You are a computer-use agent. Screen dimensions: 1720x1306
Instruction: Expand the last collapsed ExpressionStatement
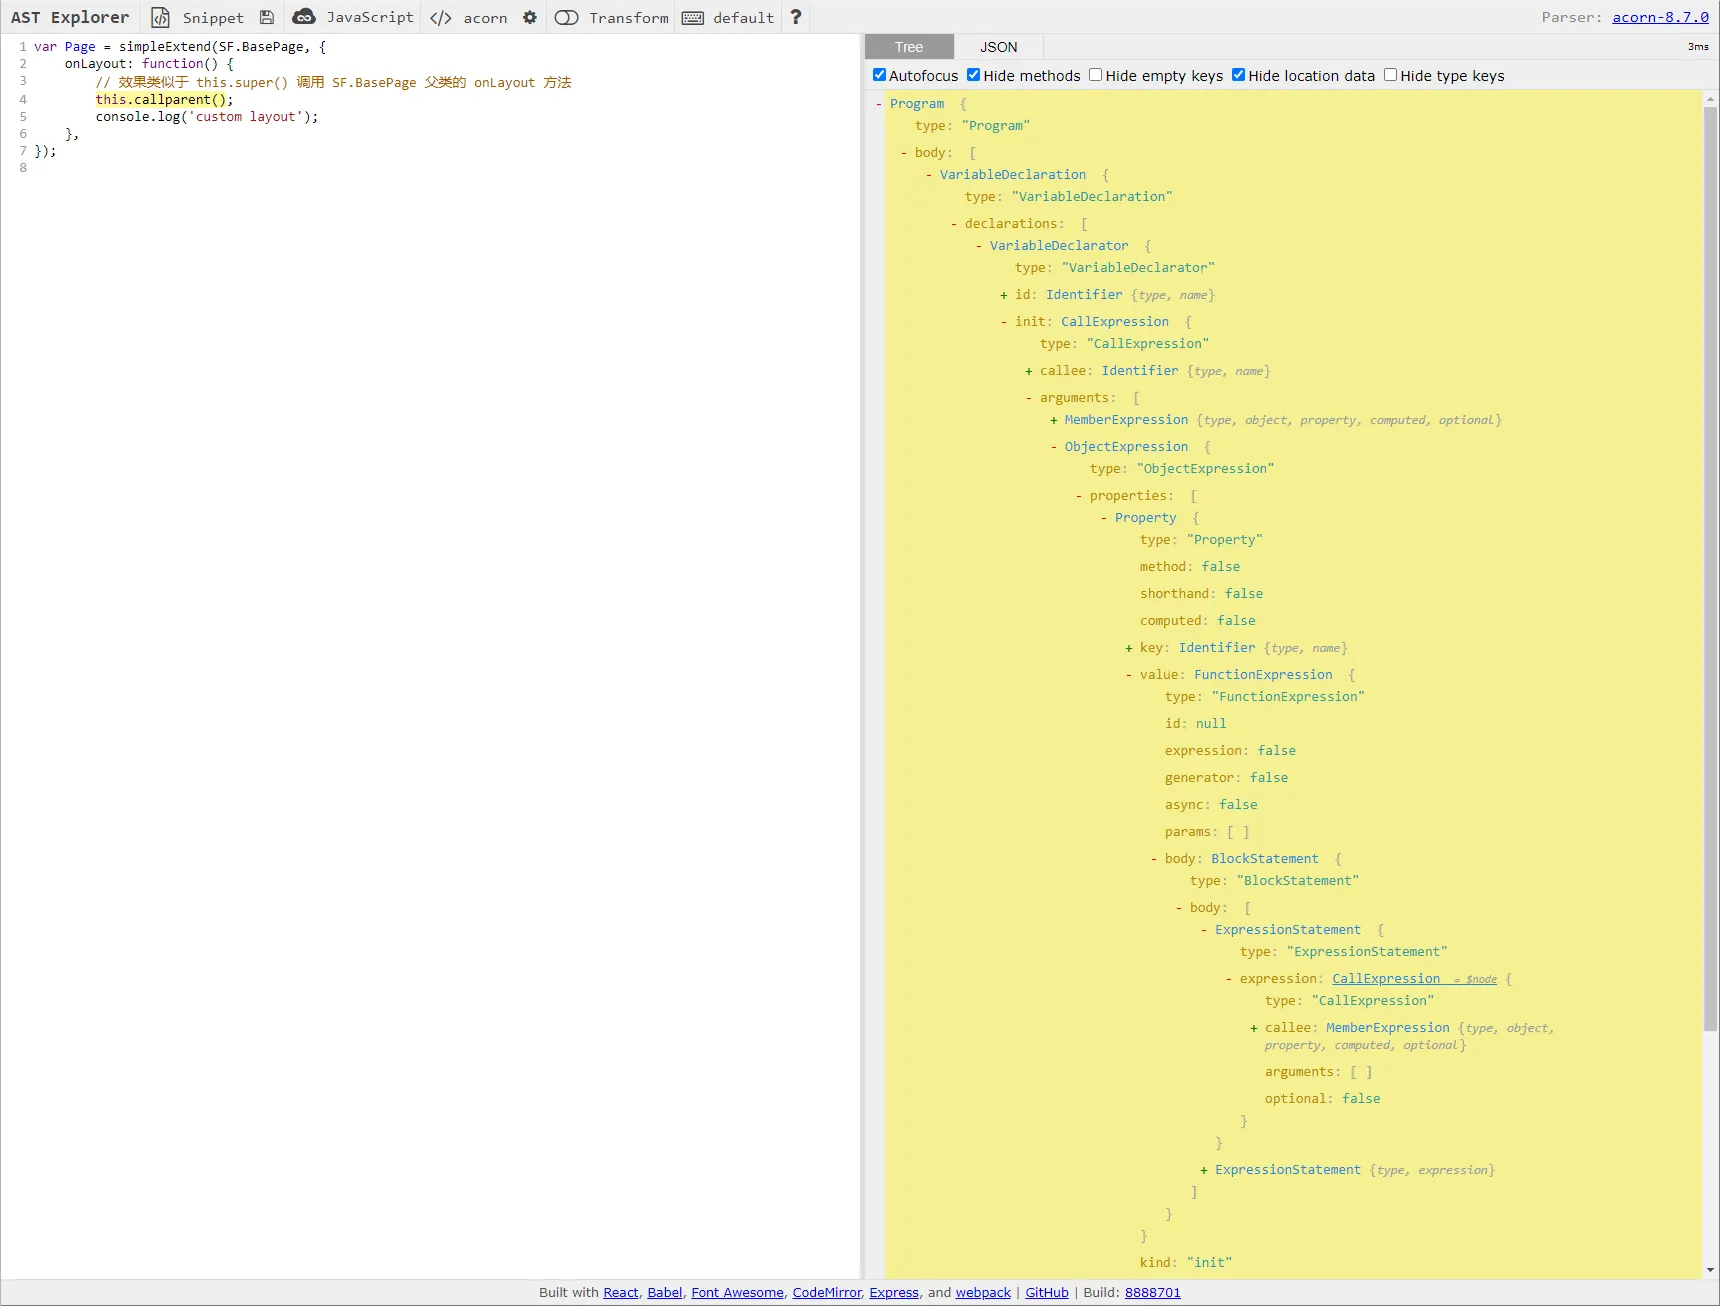(1204, 1170)
